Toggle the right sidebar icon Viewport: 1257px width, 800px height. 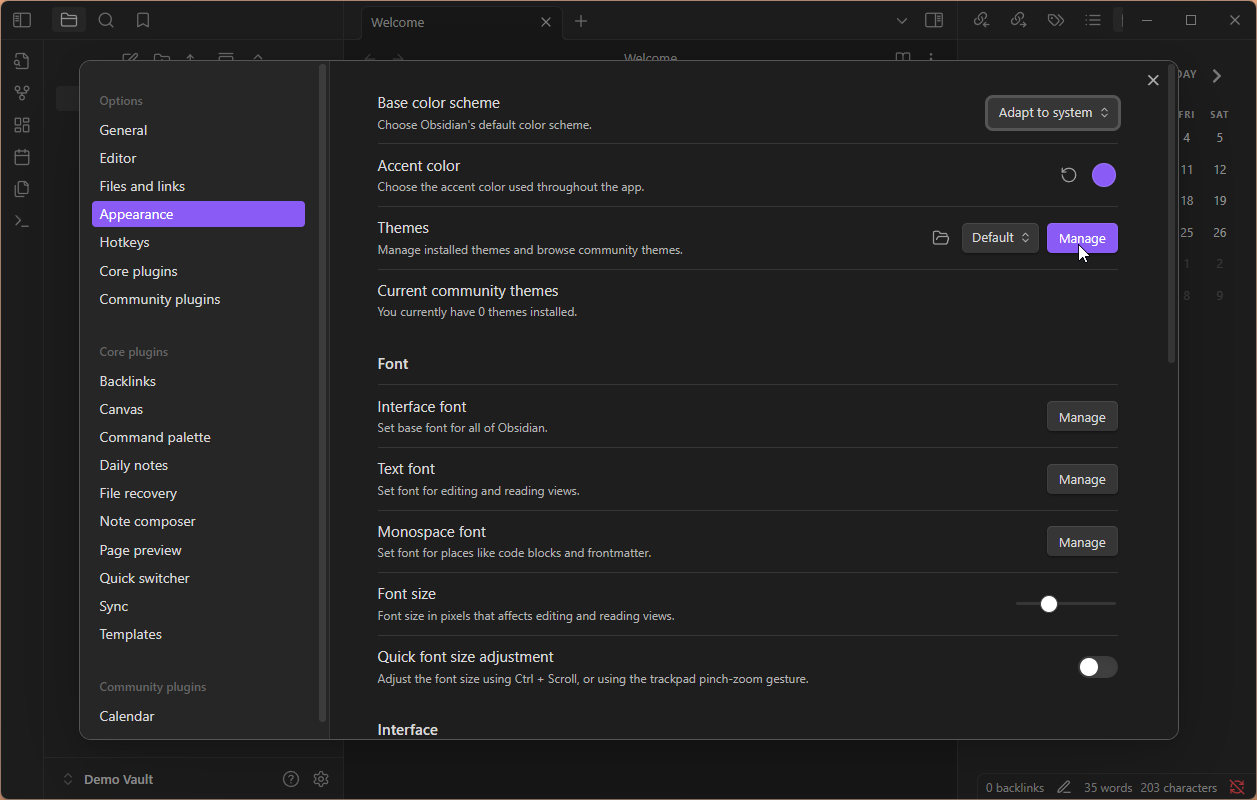[934, 20]
